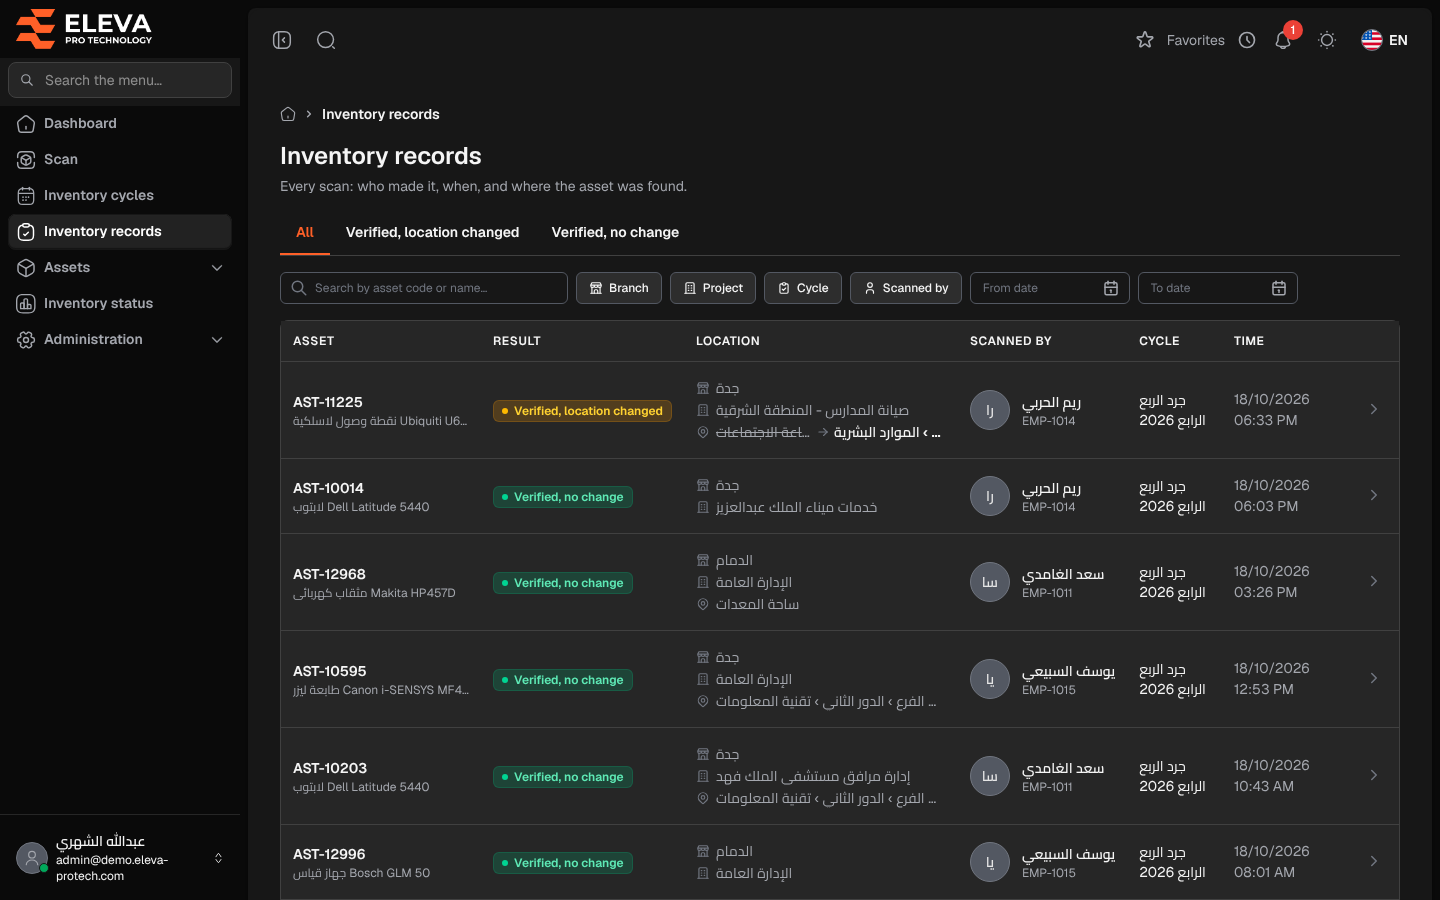Click the Eleva Pro Technology logo

coord(84,28)
